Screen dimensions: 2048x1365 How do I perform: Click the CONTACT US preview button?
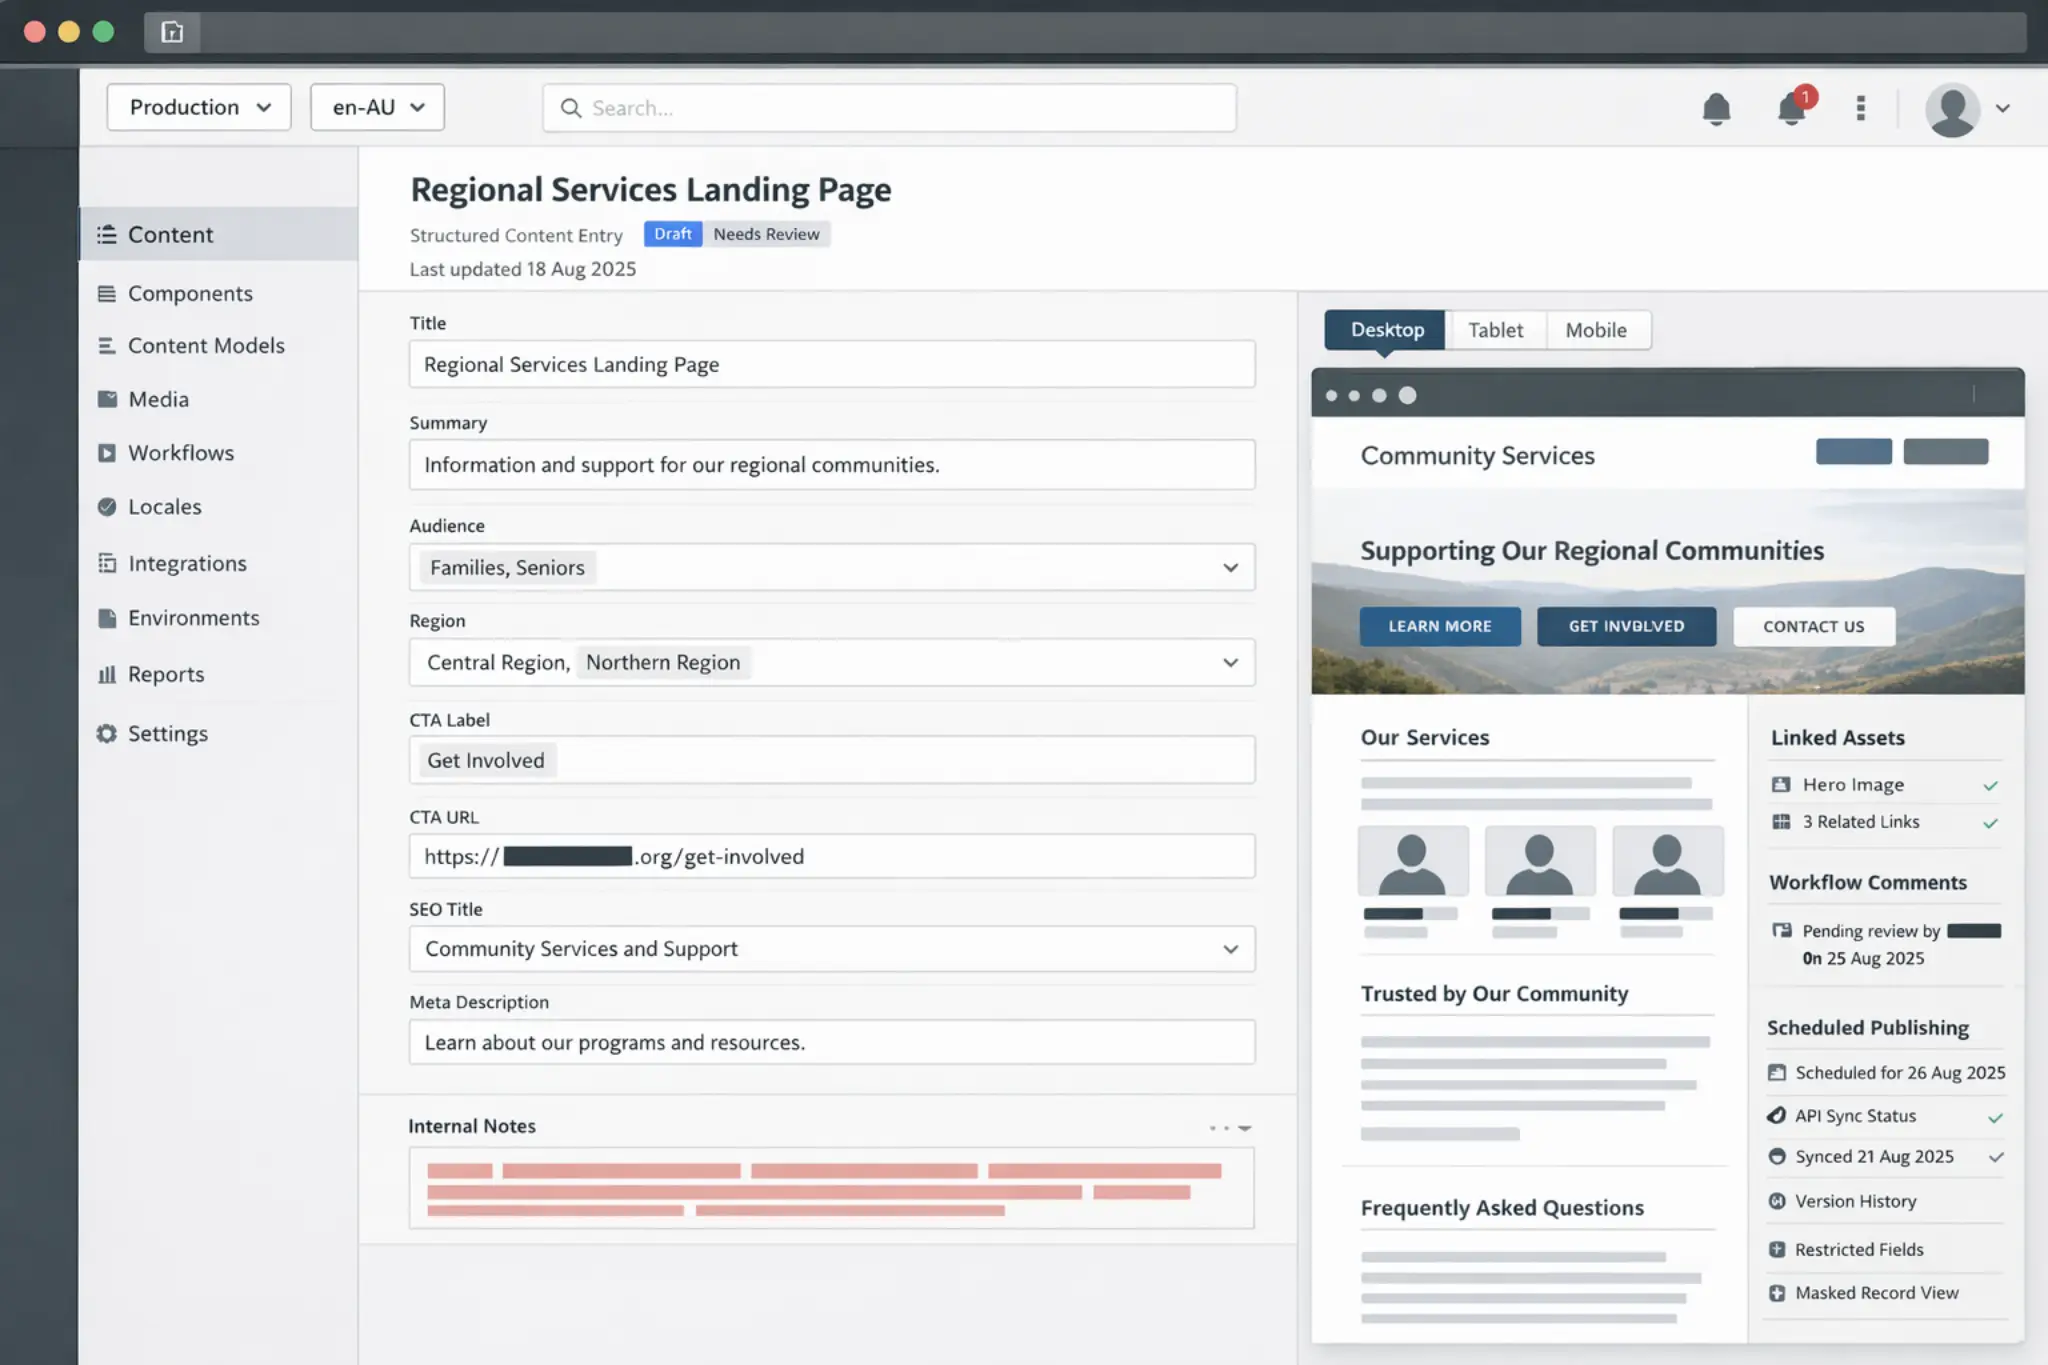pyautogui.click(x=1813, y=626)
